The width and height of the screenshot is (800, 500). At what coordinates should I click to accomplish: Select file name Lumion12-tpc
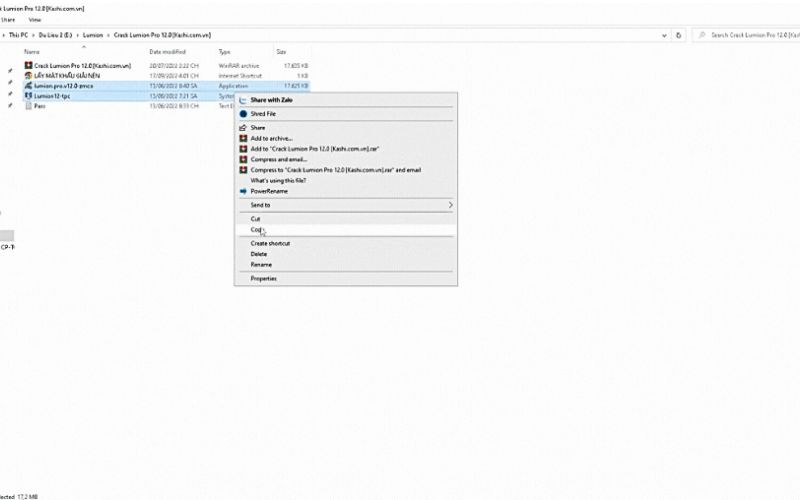coord(52,96)
